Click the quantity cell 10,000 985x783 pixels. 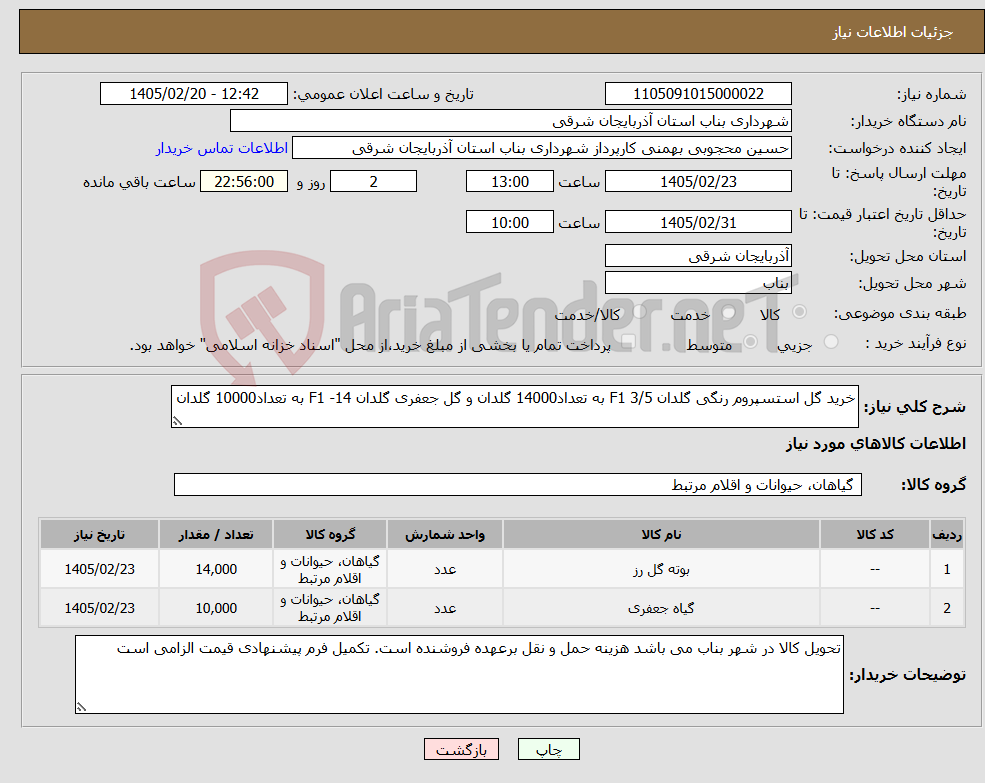215,608
